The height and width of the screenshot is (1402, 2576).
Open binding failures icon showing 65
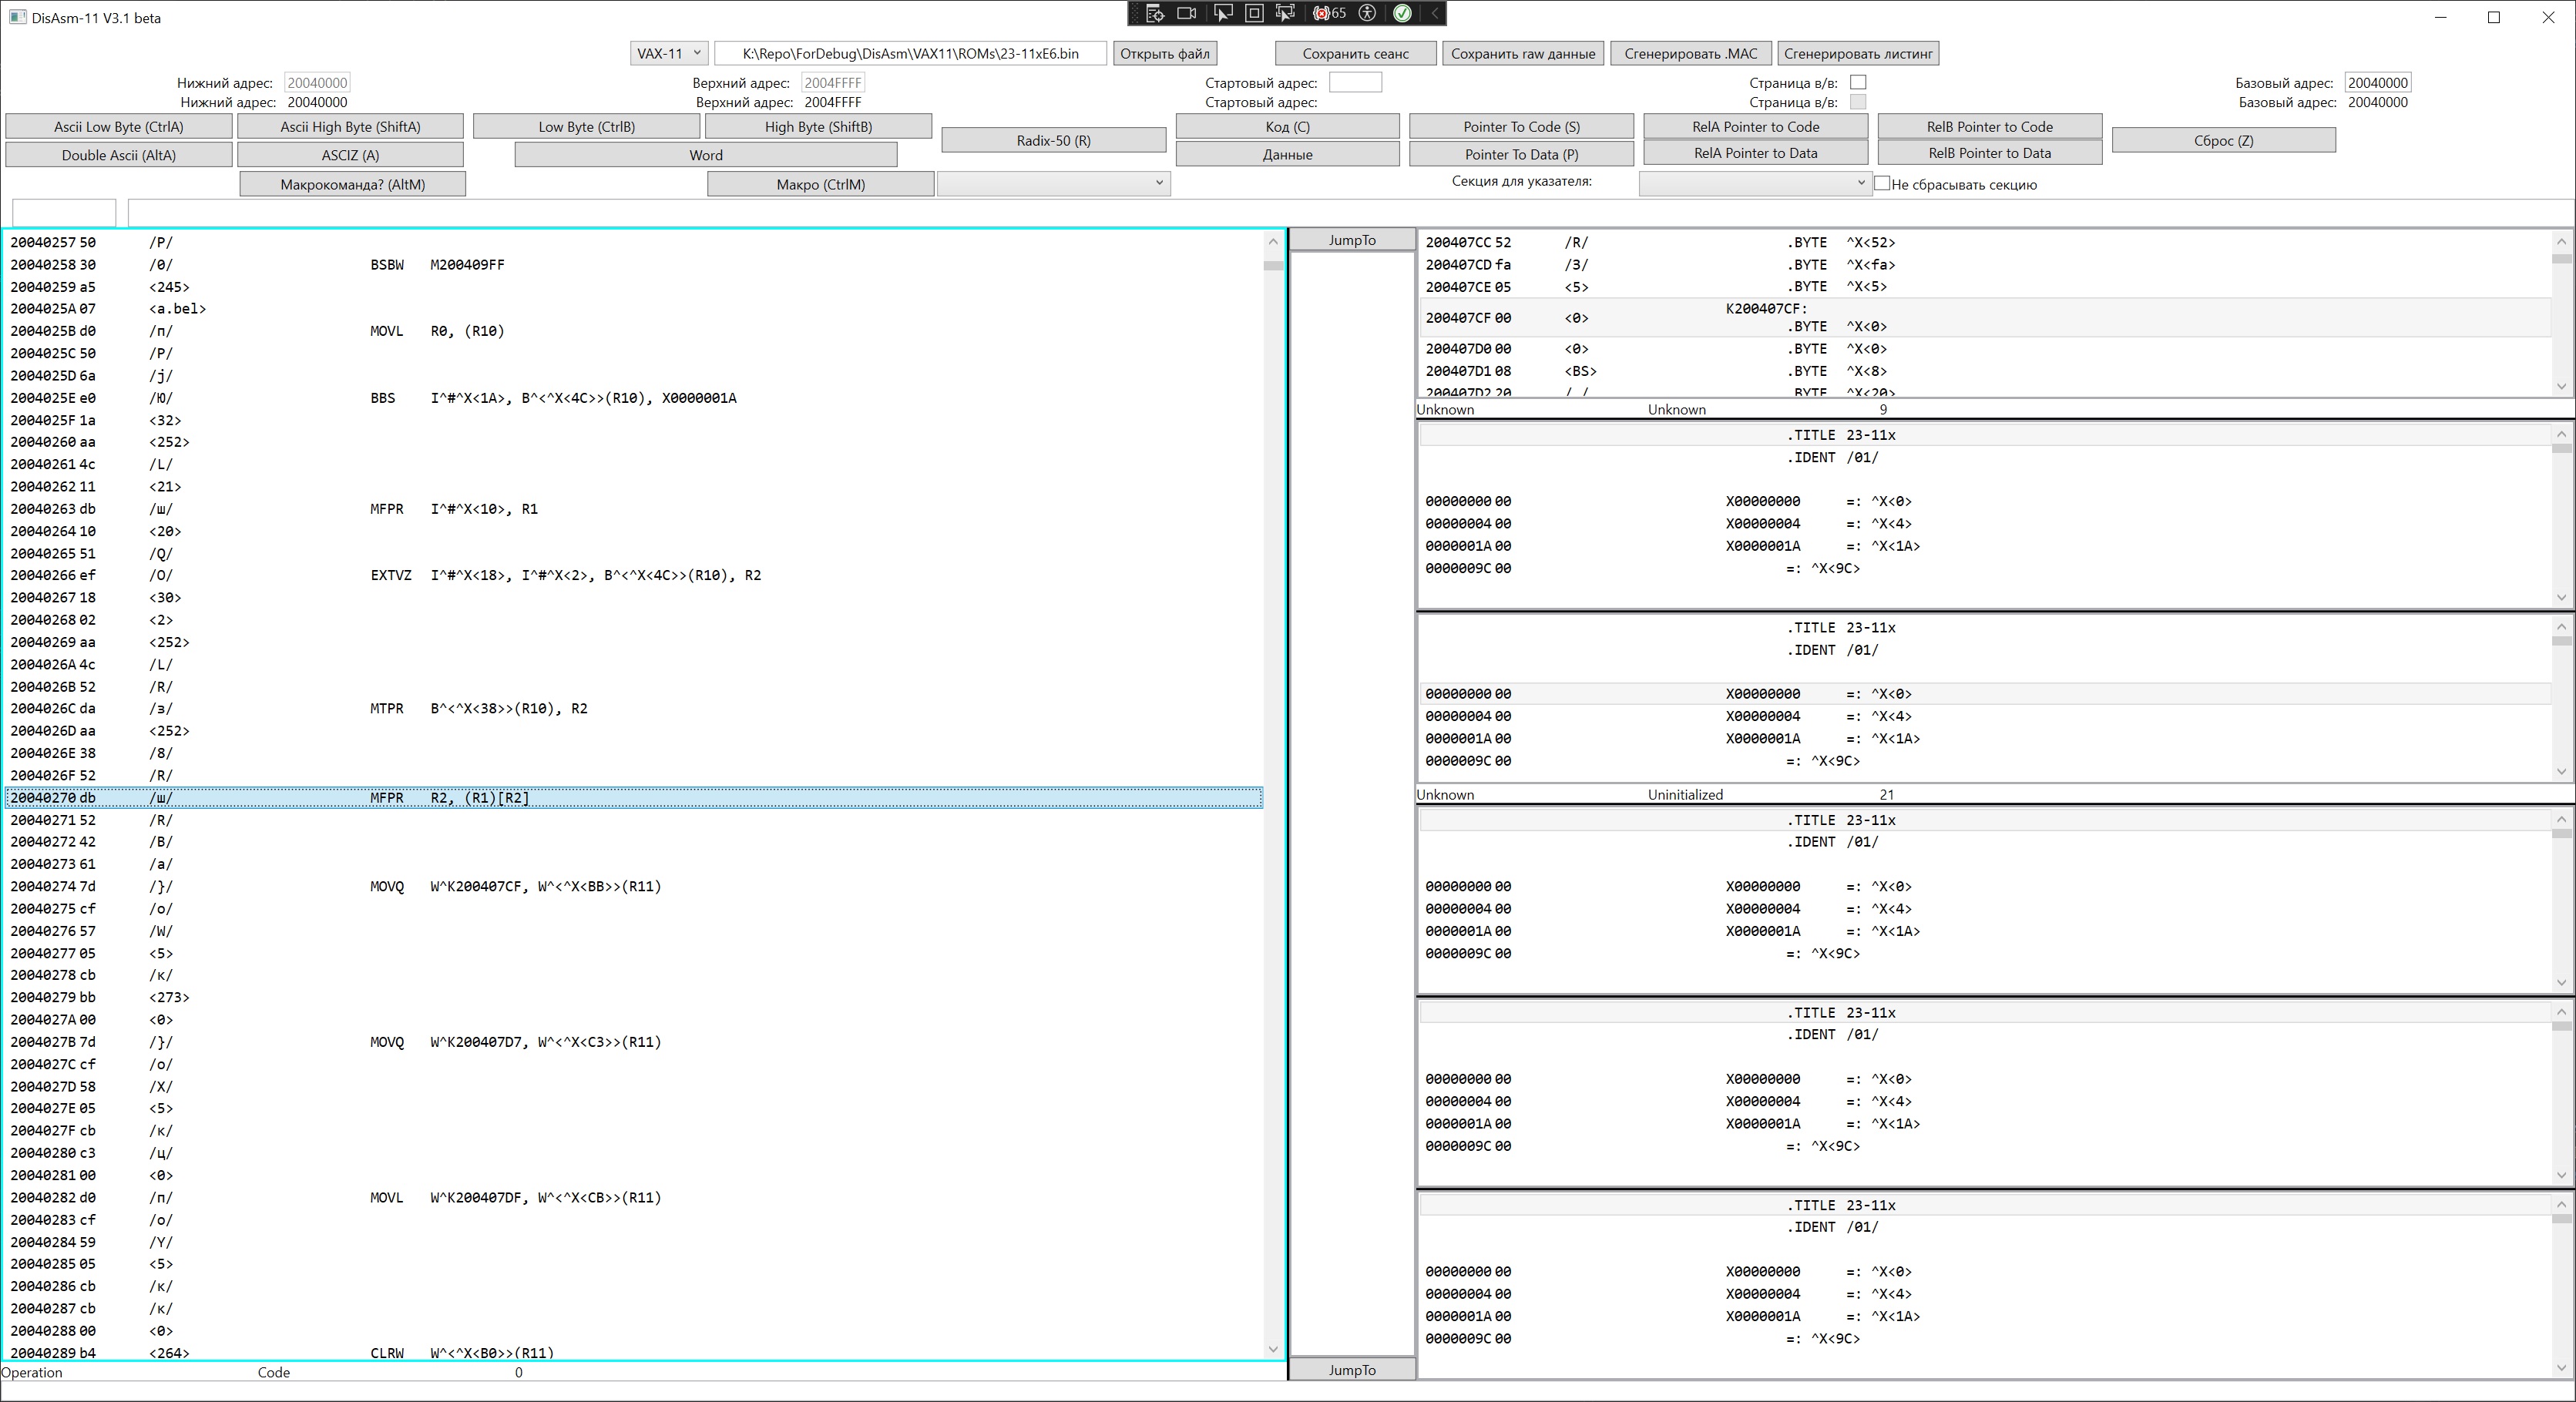click(x=1330, y=13)
